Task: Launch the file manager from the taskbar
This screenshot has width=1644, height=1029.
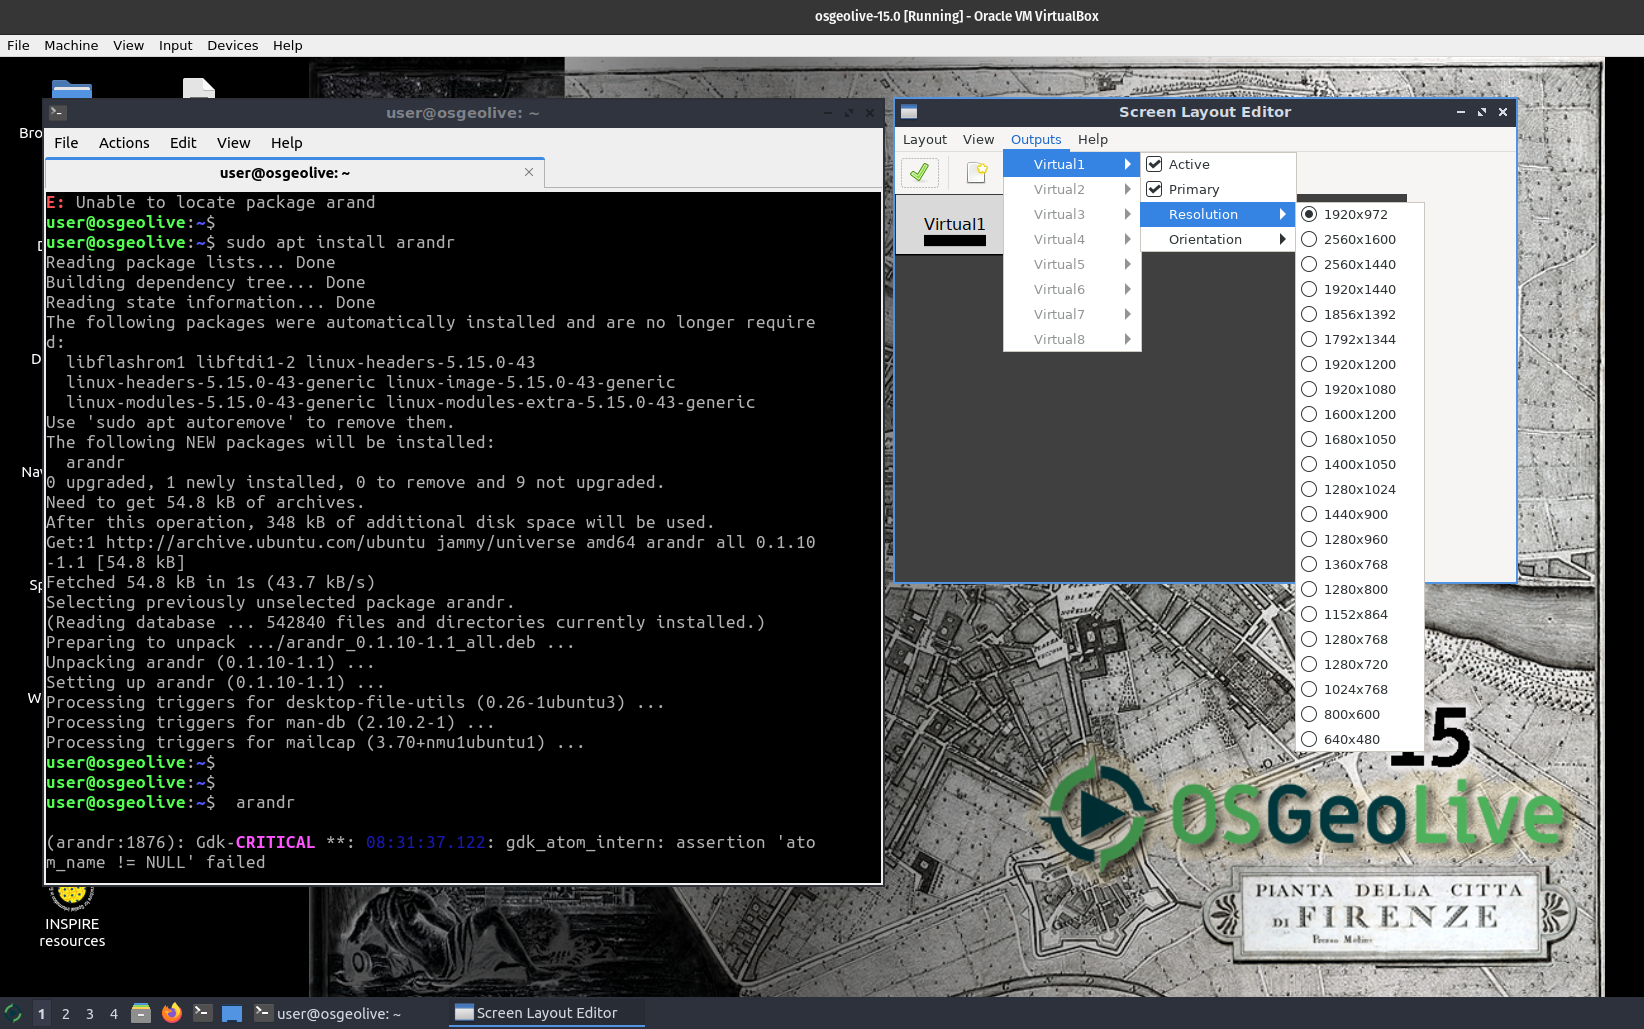Action: [x=141, y=1013]
